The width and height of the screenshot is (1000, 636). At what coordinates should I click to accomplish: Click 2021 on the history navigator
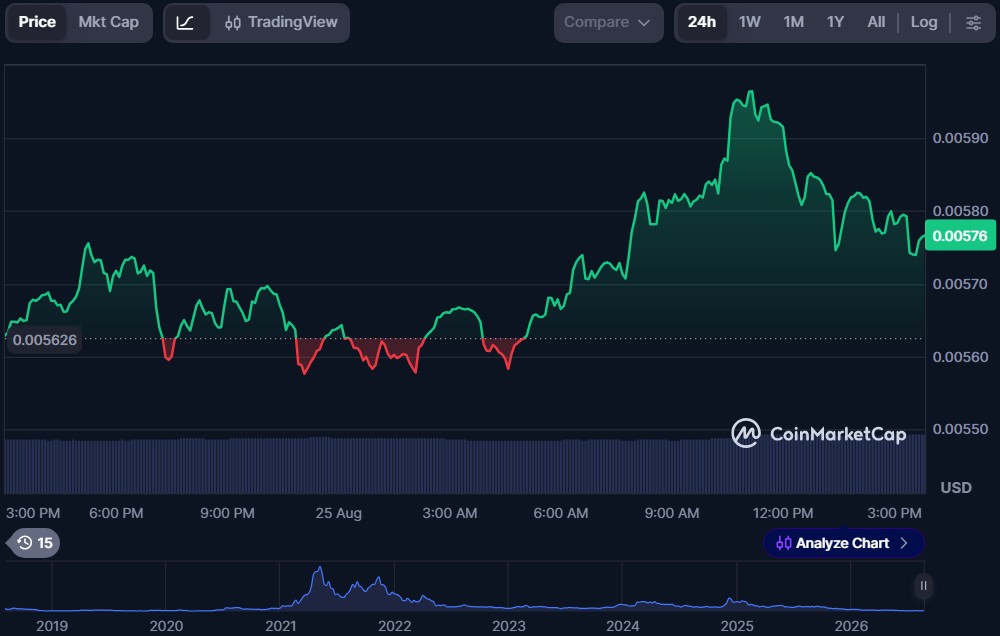tap(280, 626)
